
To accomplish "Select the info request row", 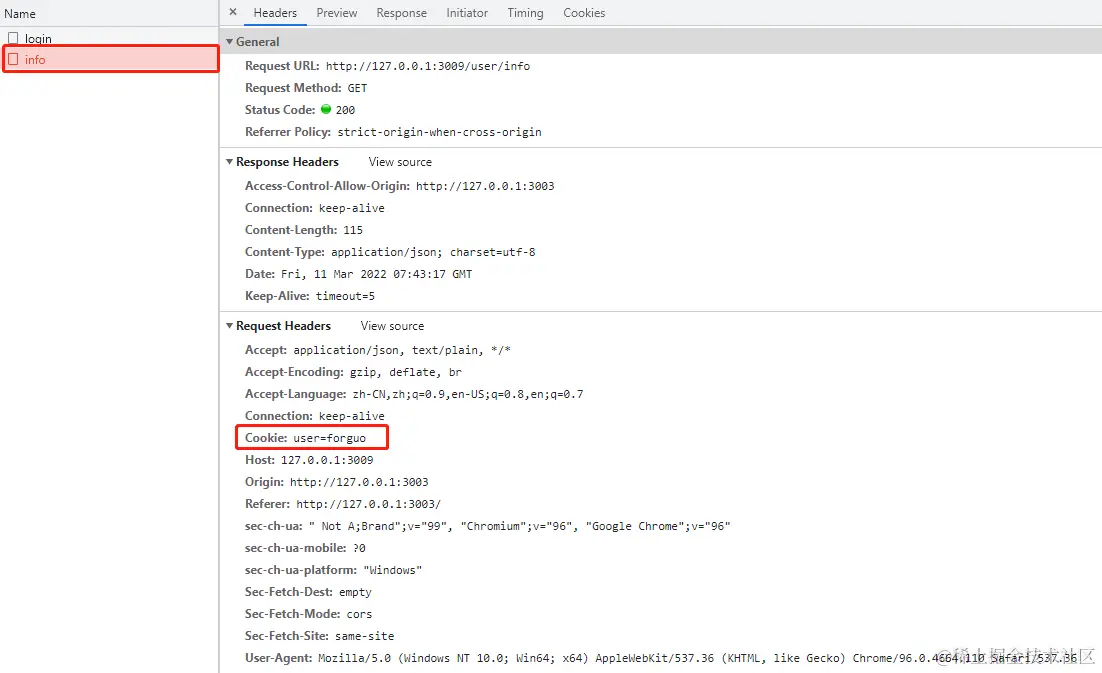I will [x=111, y=59].
